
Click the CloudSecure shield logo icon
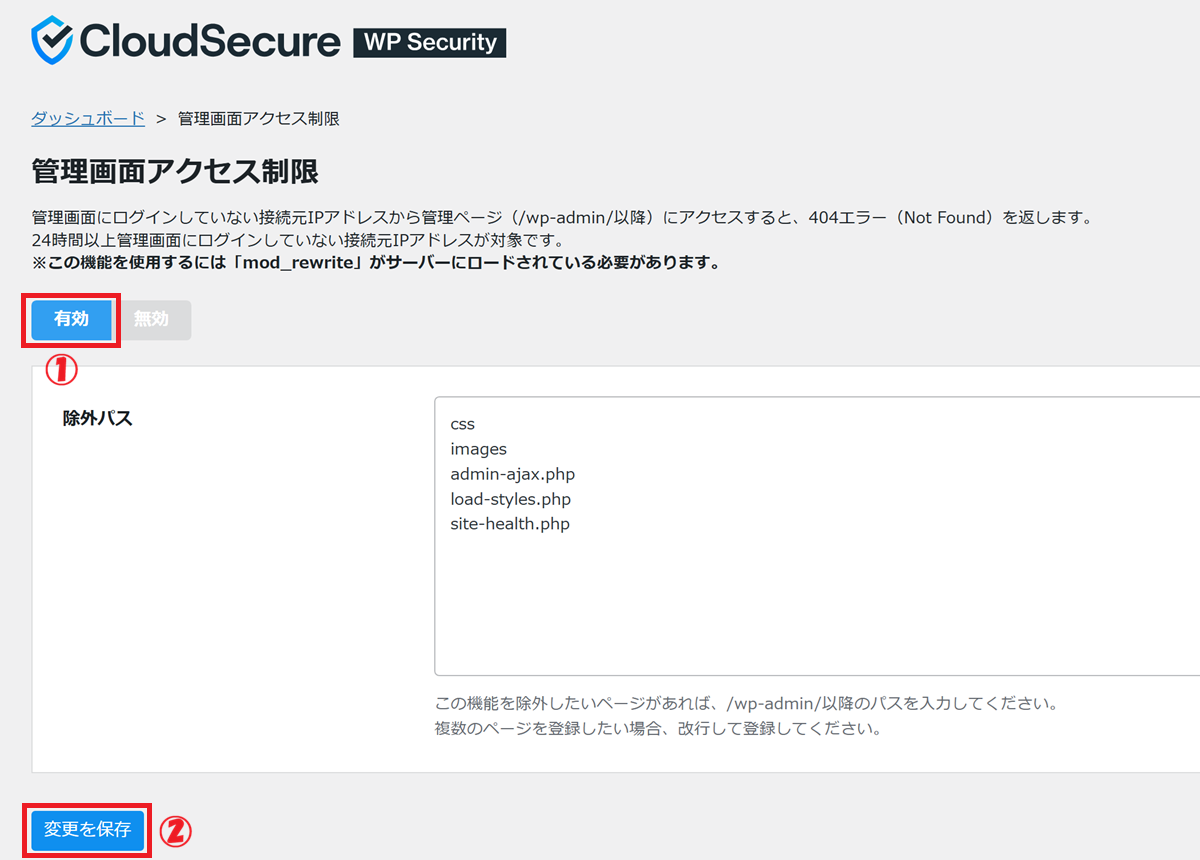click(x=53, y=41)
